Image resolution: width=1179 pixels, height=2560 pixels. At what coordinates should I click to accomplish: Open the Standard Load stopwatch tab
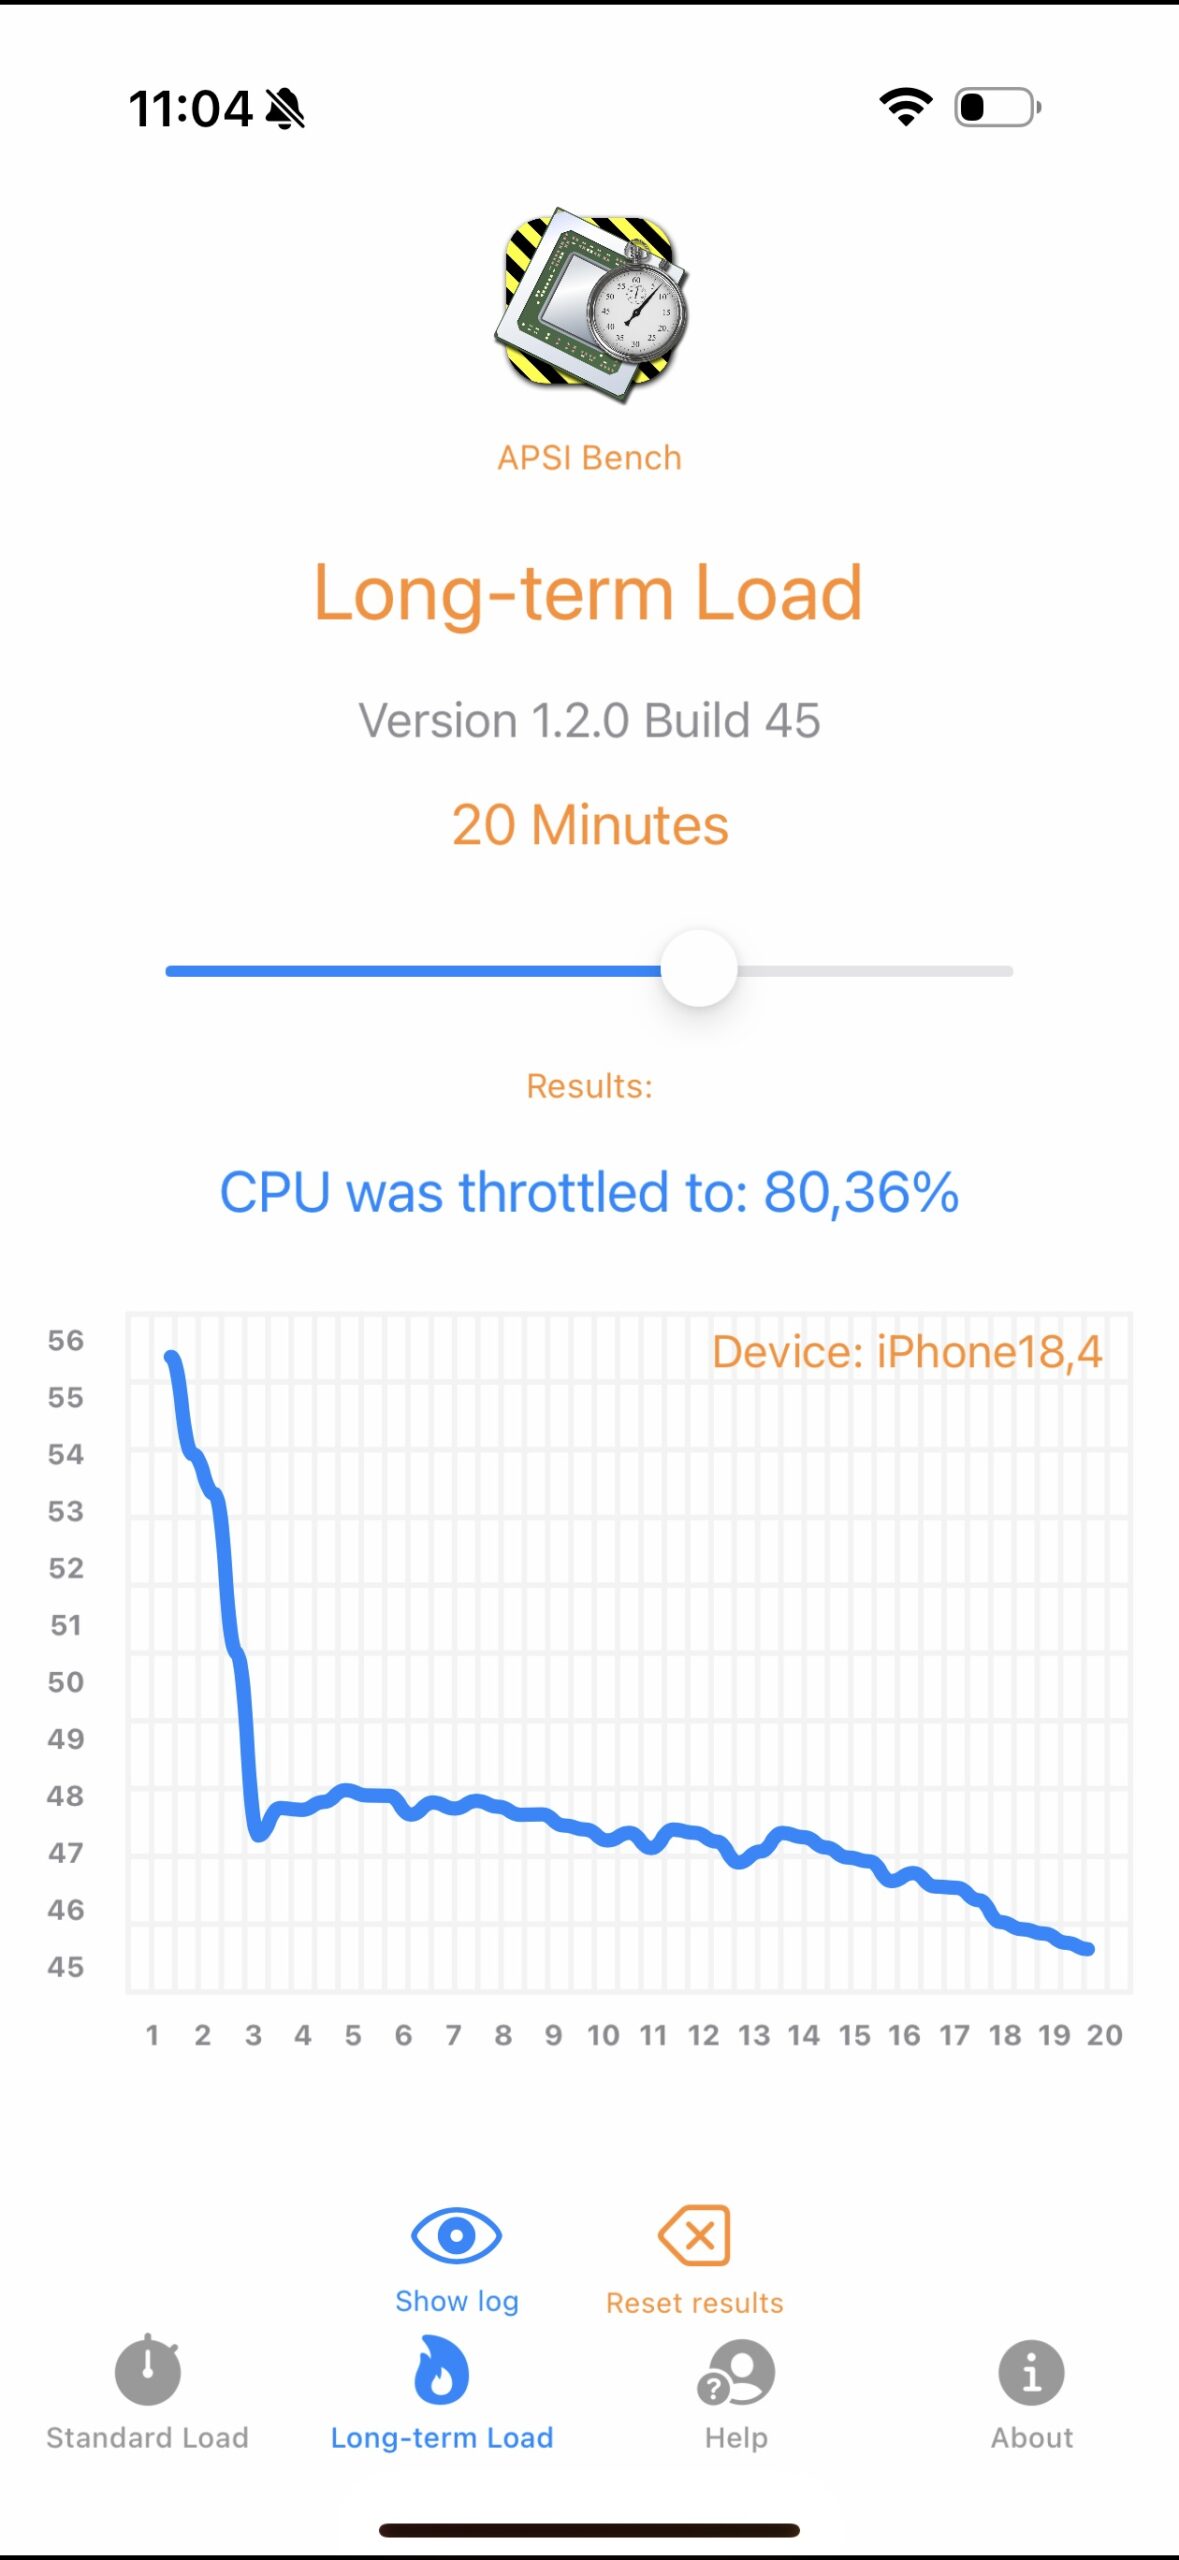click(147, 2371)
